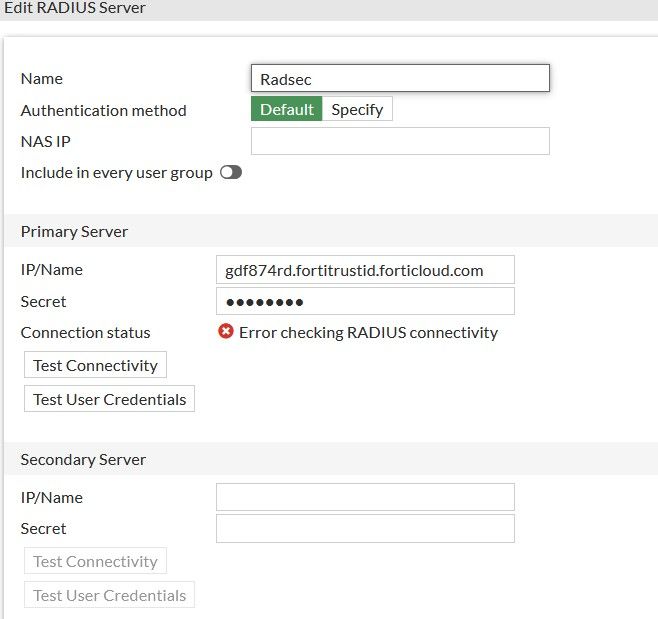Click the Edit RADIUS Server title
The height and width of the screenshot is (619, 658).
(75, 8)
